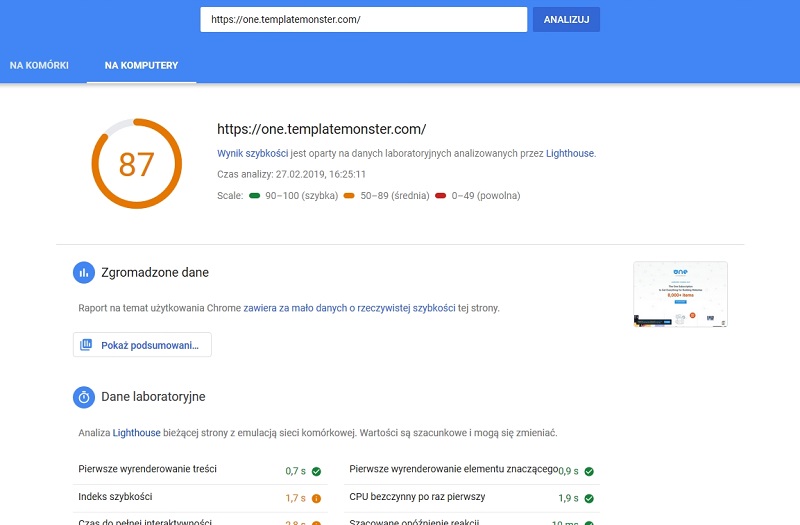Screen dimensions: 800x525
Task: Click green check for Pierwsze wyrenderowanie elementu znaczącego
Action: click(x=589, y=471)
